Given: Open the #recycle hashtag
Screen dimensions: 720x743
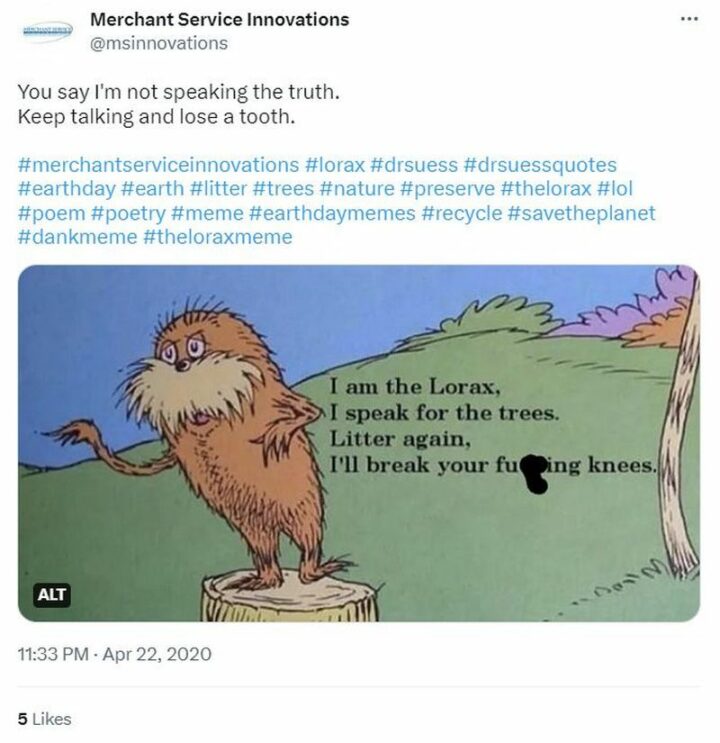Looking at the screenshot, I should pos(461,213).
